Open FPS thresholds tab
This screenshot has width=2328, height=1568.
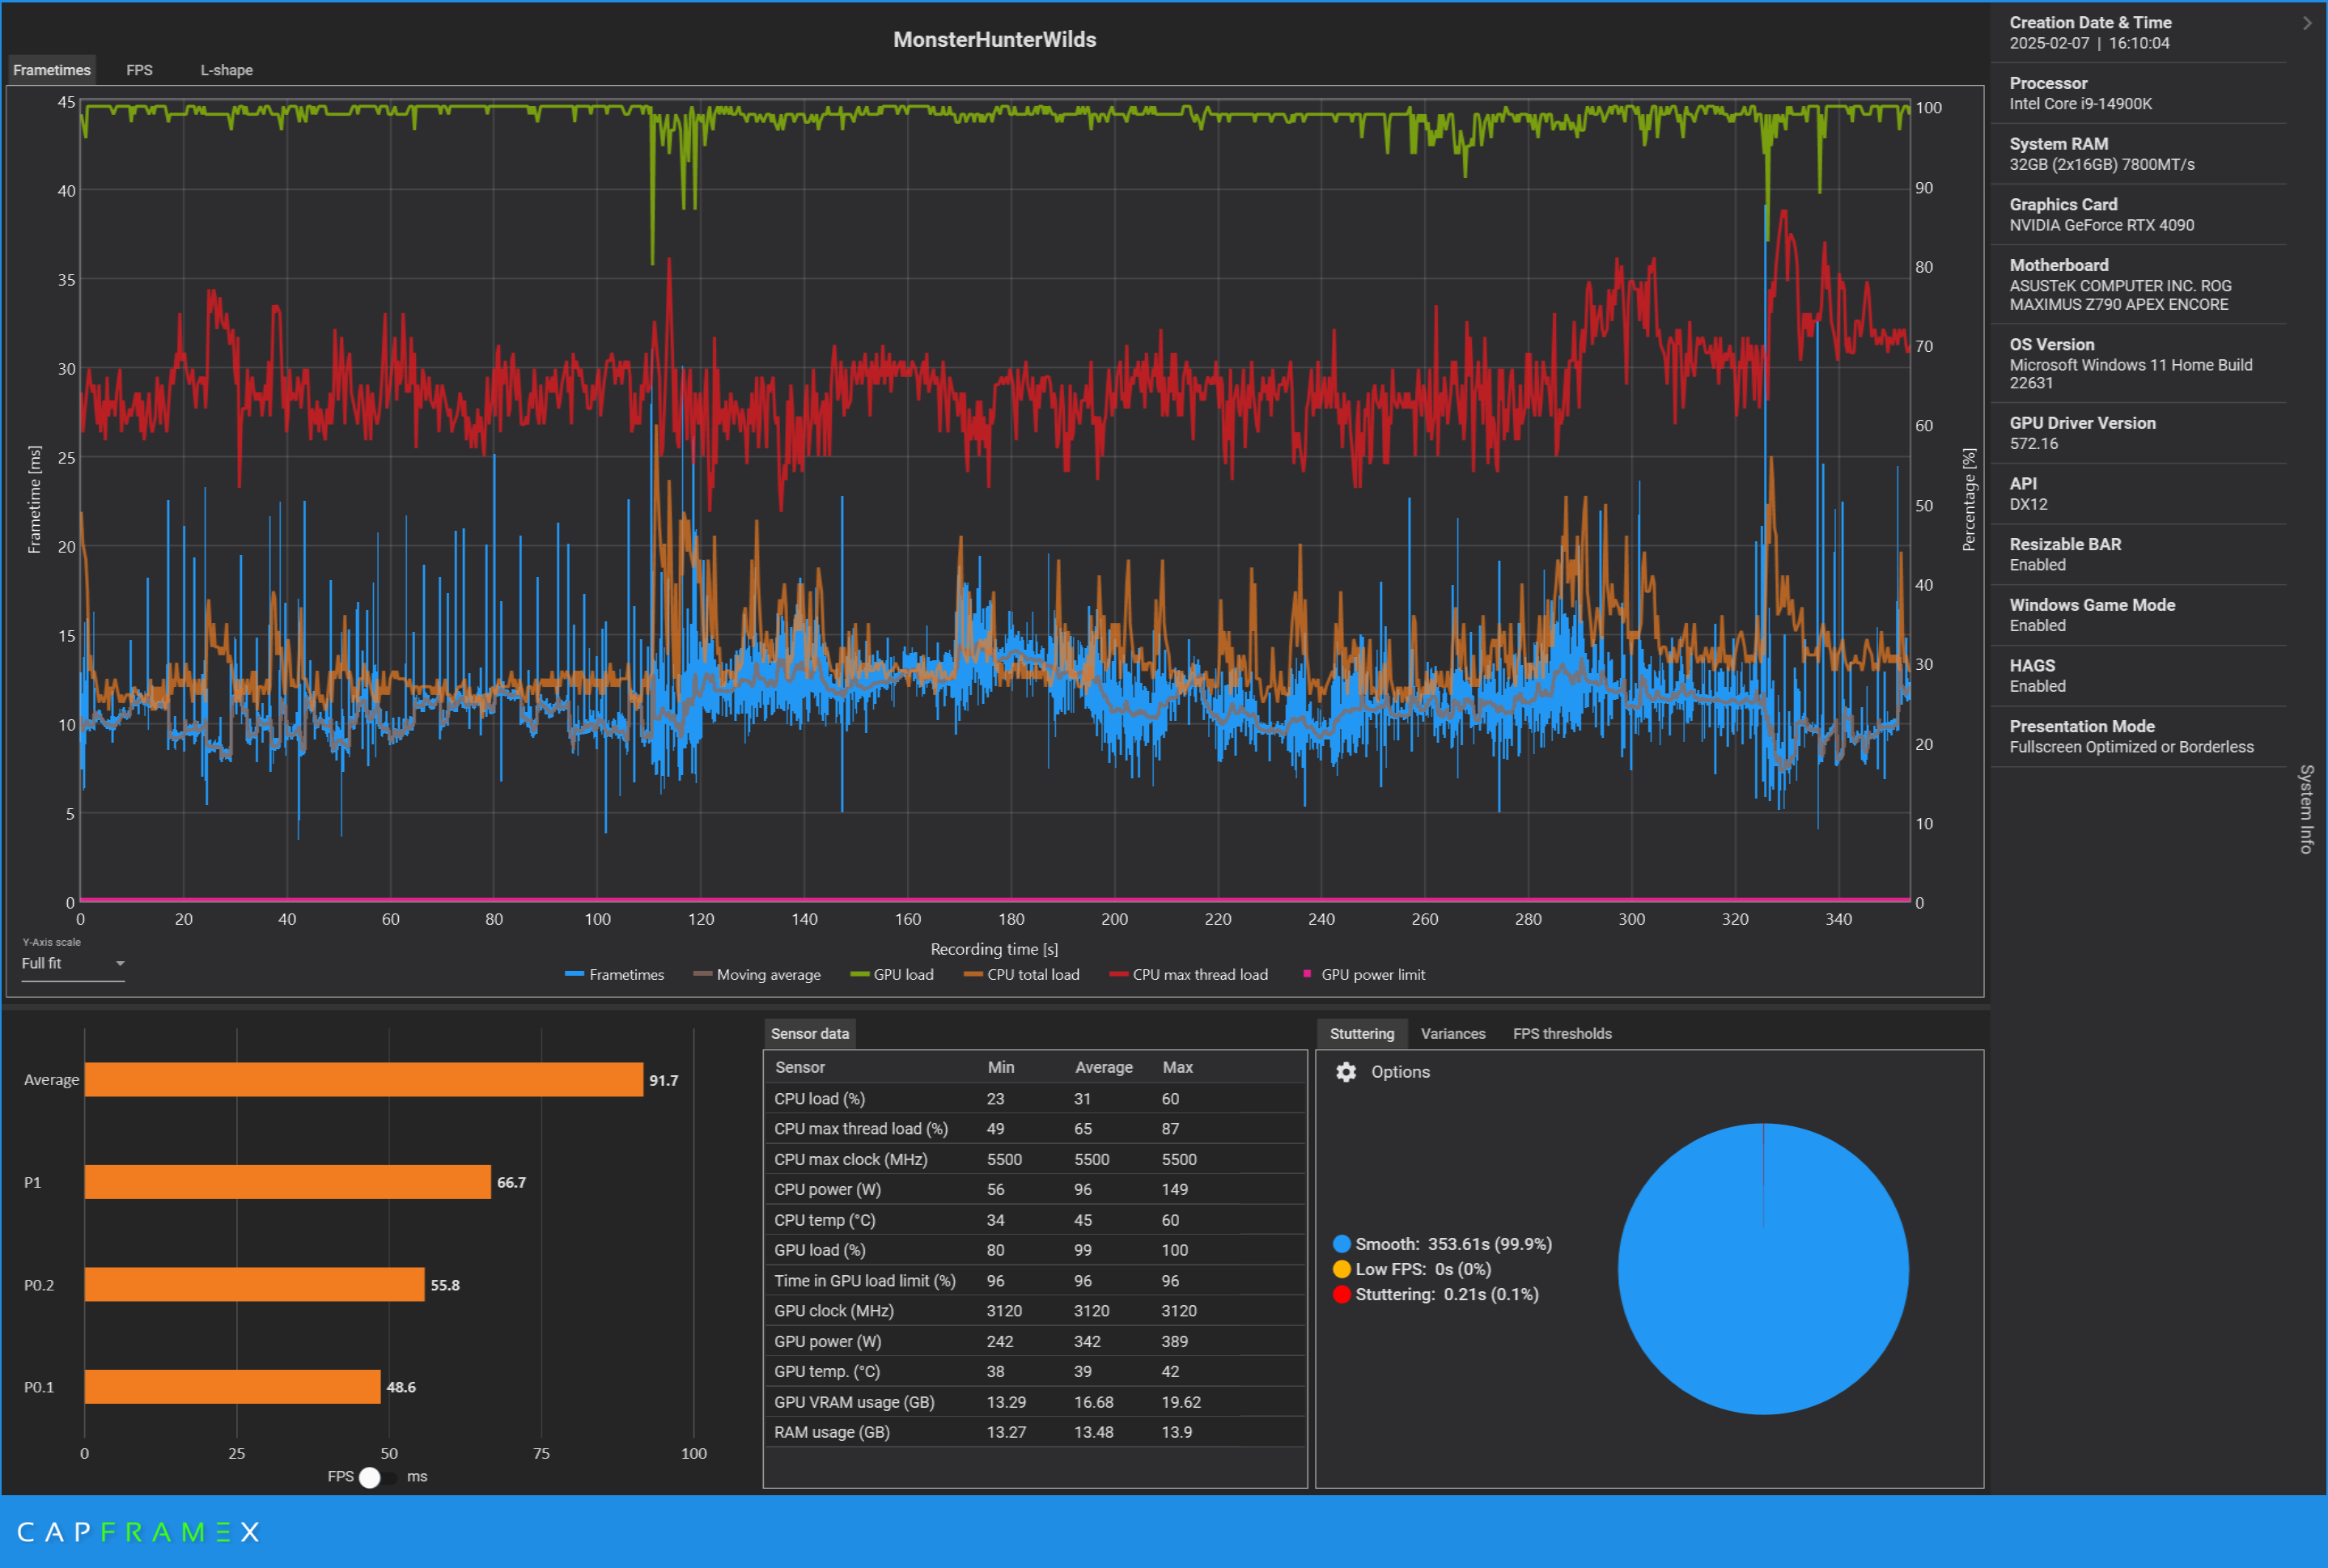click(x=1561, y=1034)
